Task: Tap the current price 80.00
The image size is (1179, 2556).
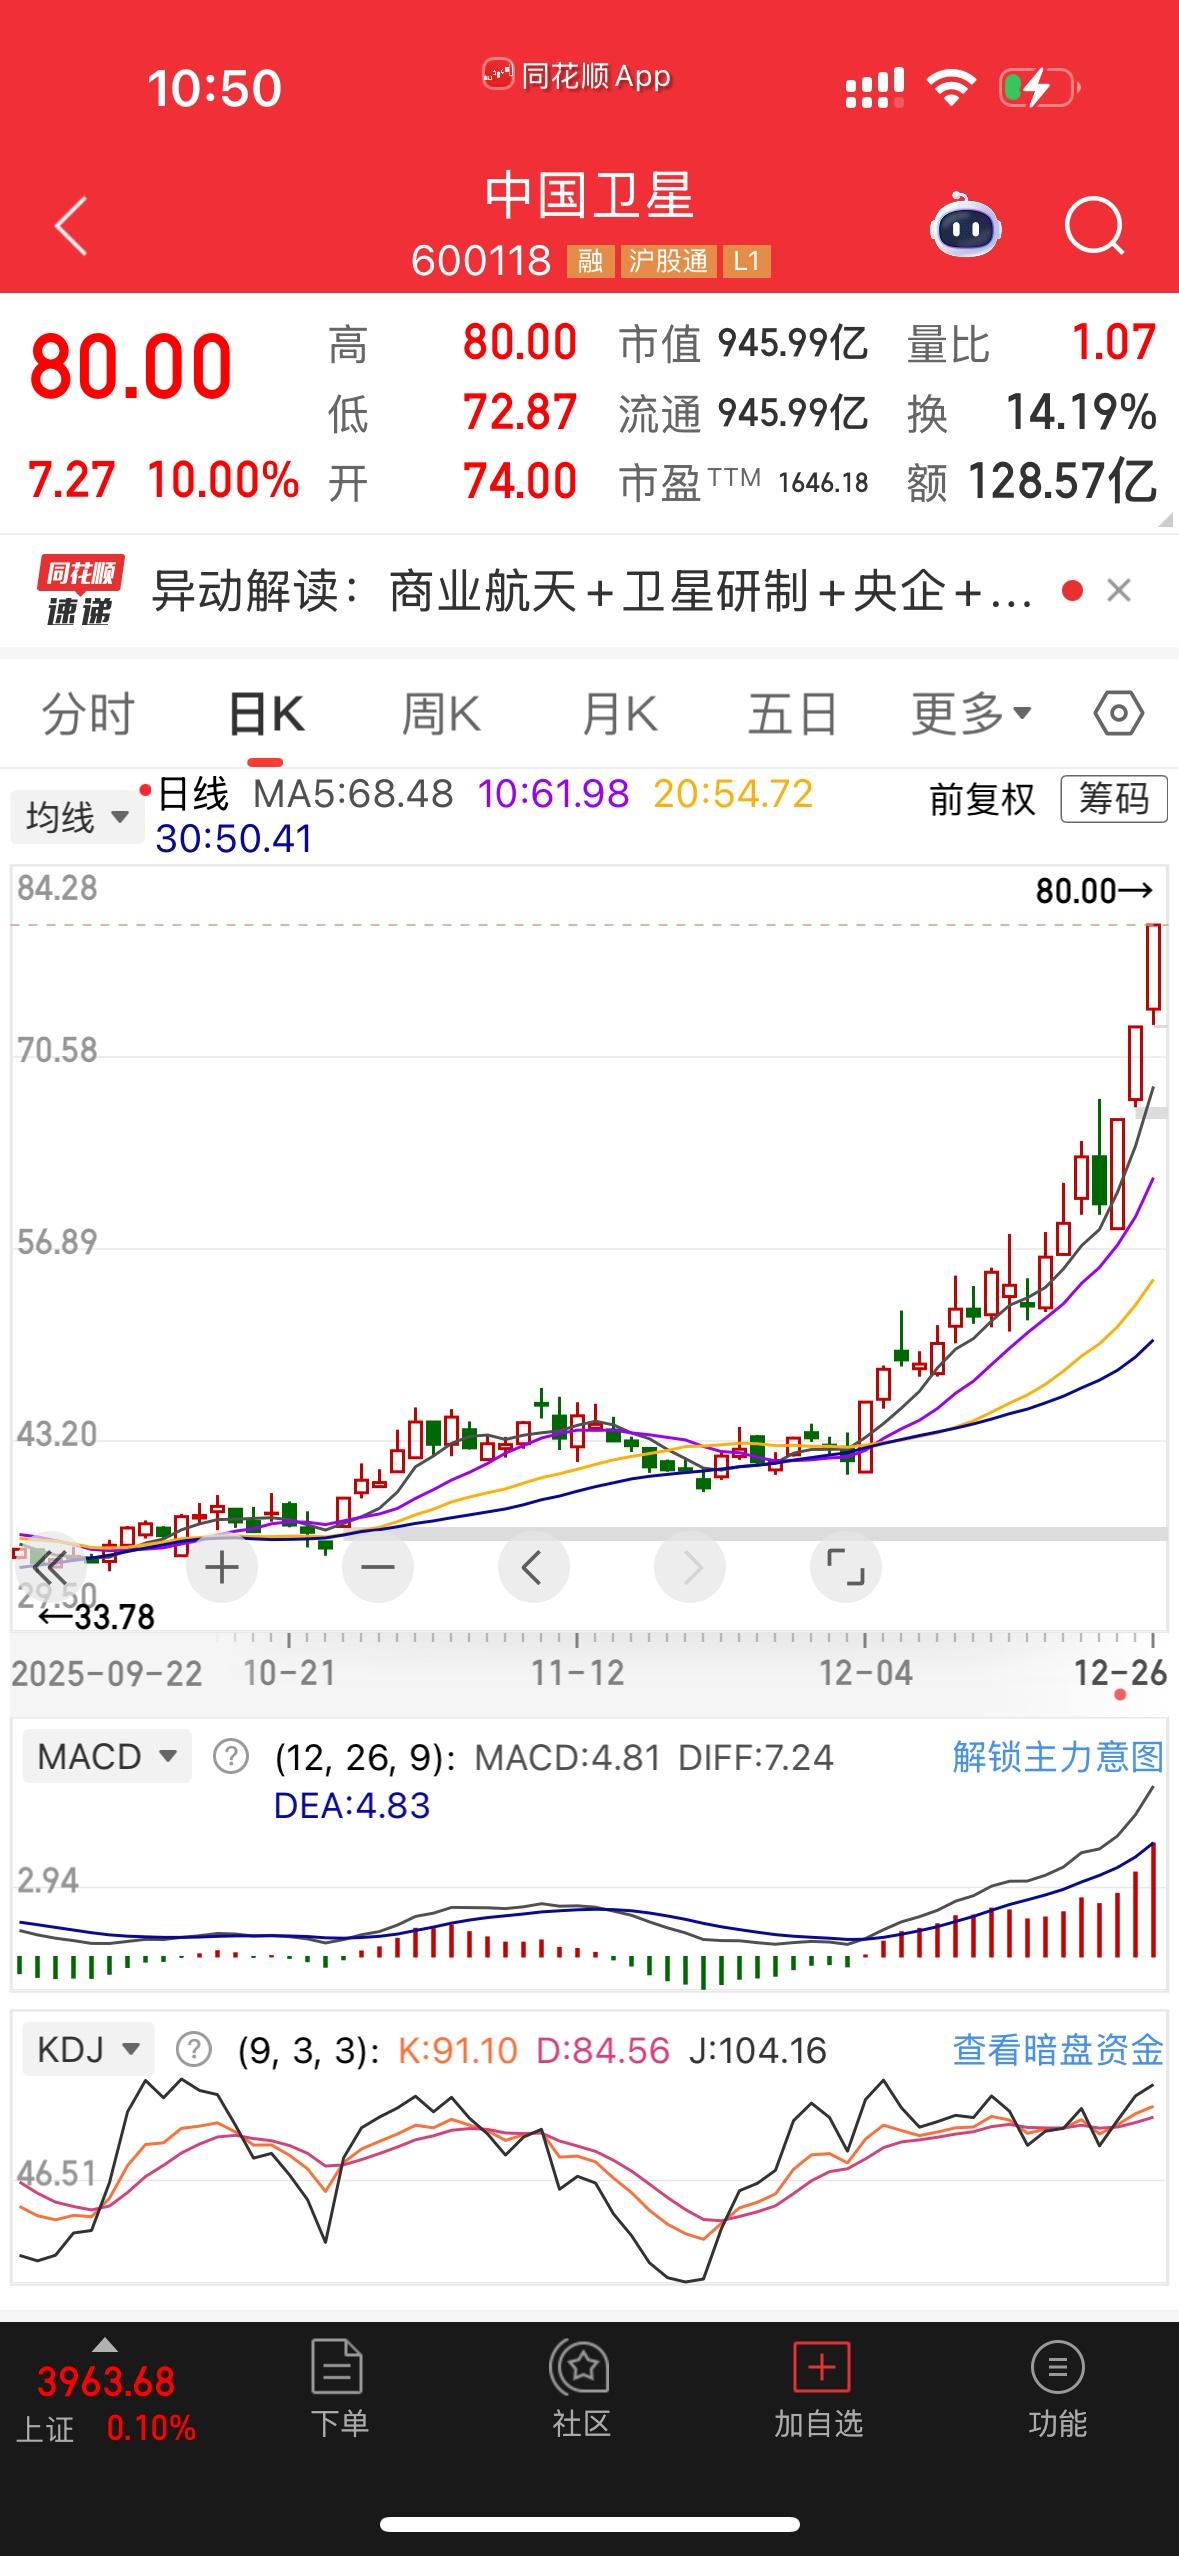Action: [131, 367]
